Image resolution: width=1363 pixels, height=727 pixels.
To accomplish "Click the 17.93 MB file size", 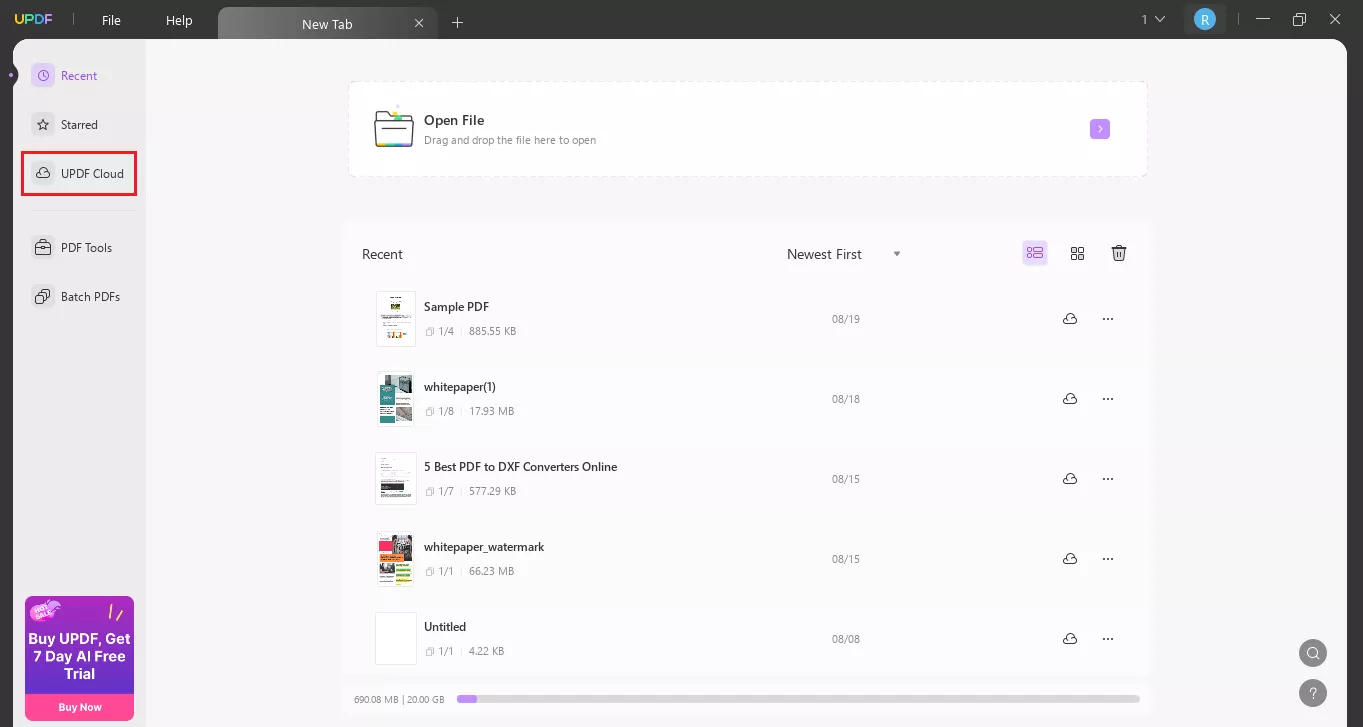I will click(491, 411).
